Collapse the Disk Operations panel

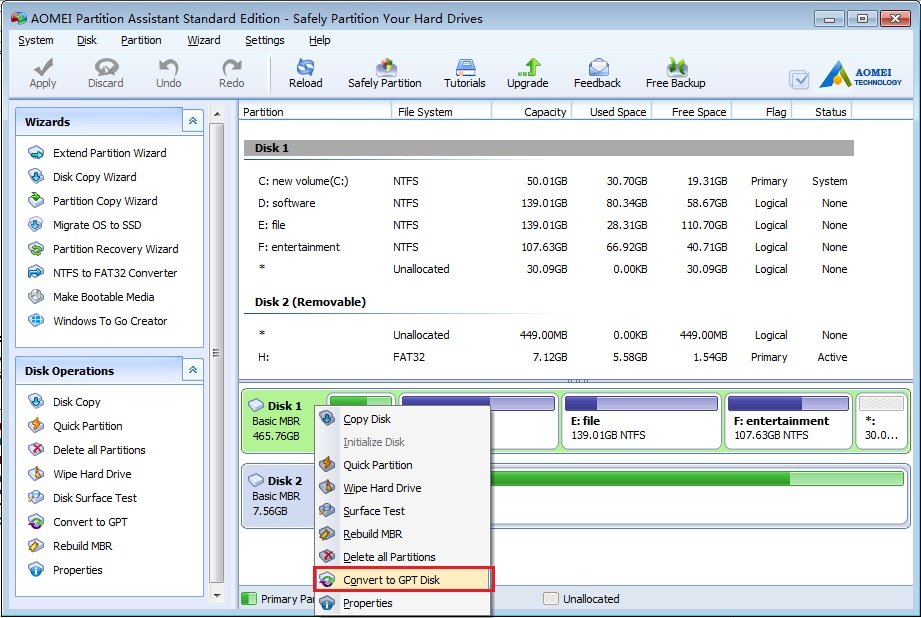point(193,370)
